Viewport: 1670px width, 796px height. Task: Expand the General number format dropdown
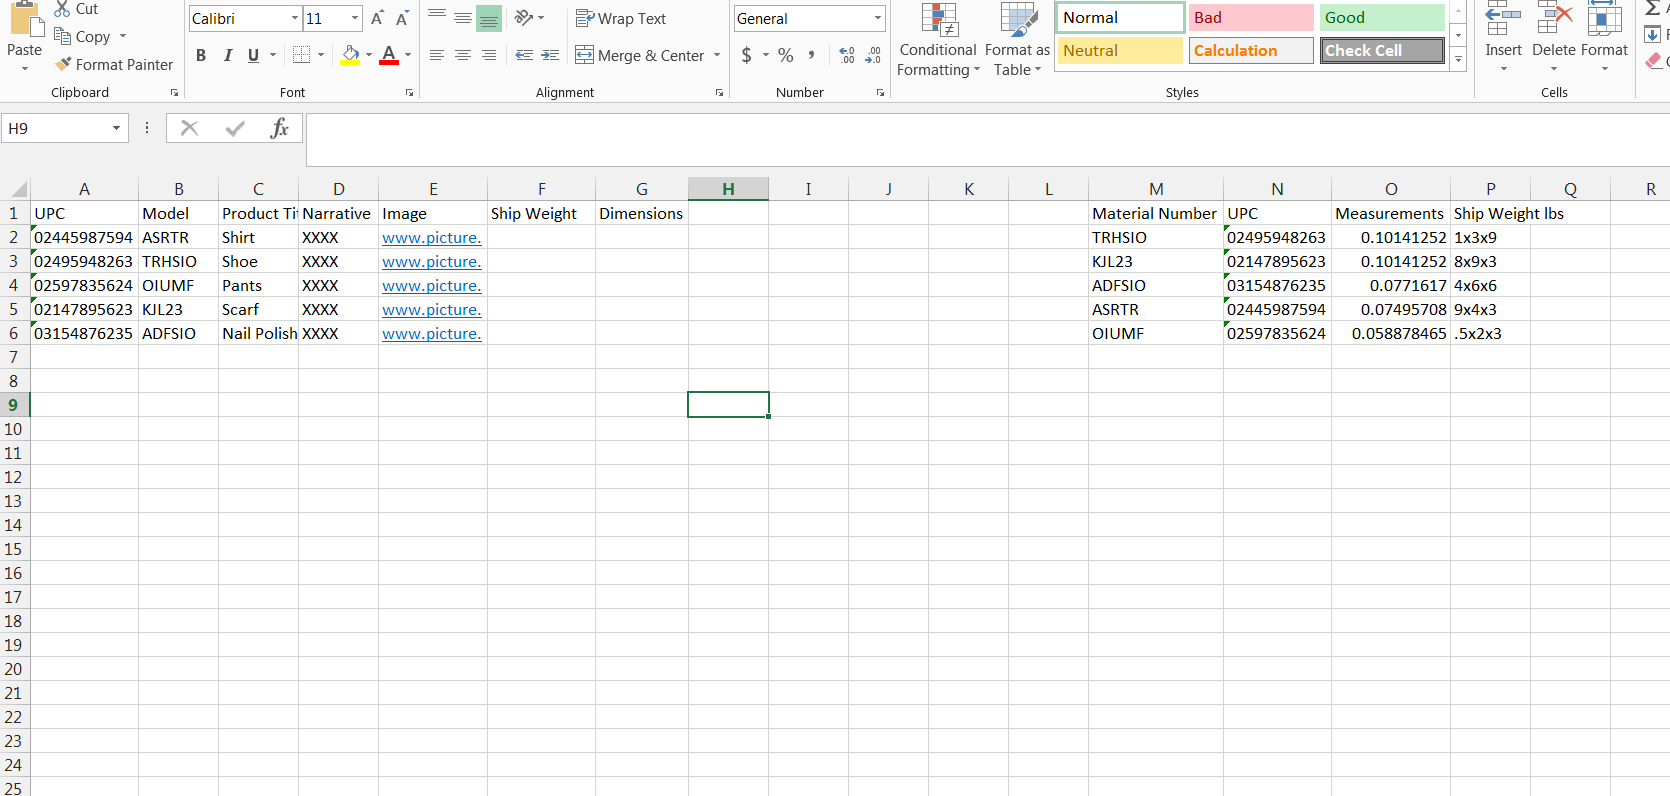pyautogui.click(x=878, y=18)
